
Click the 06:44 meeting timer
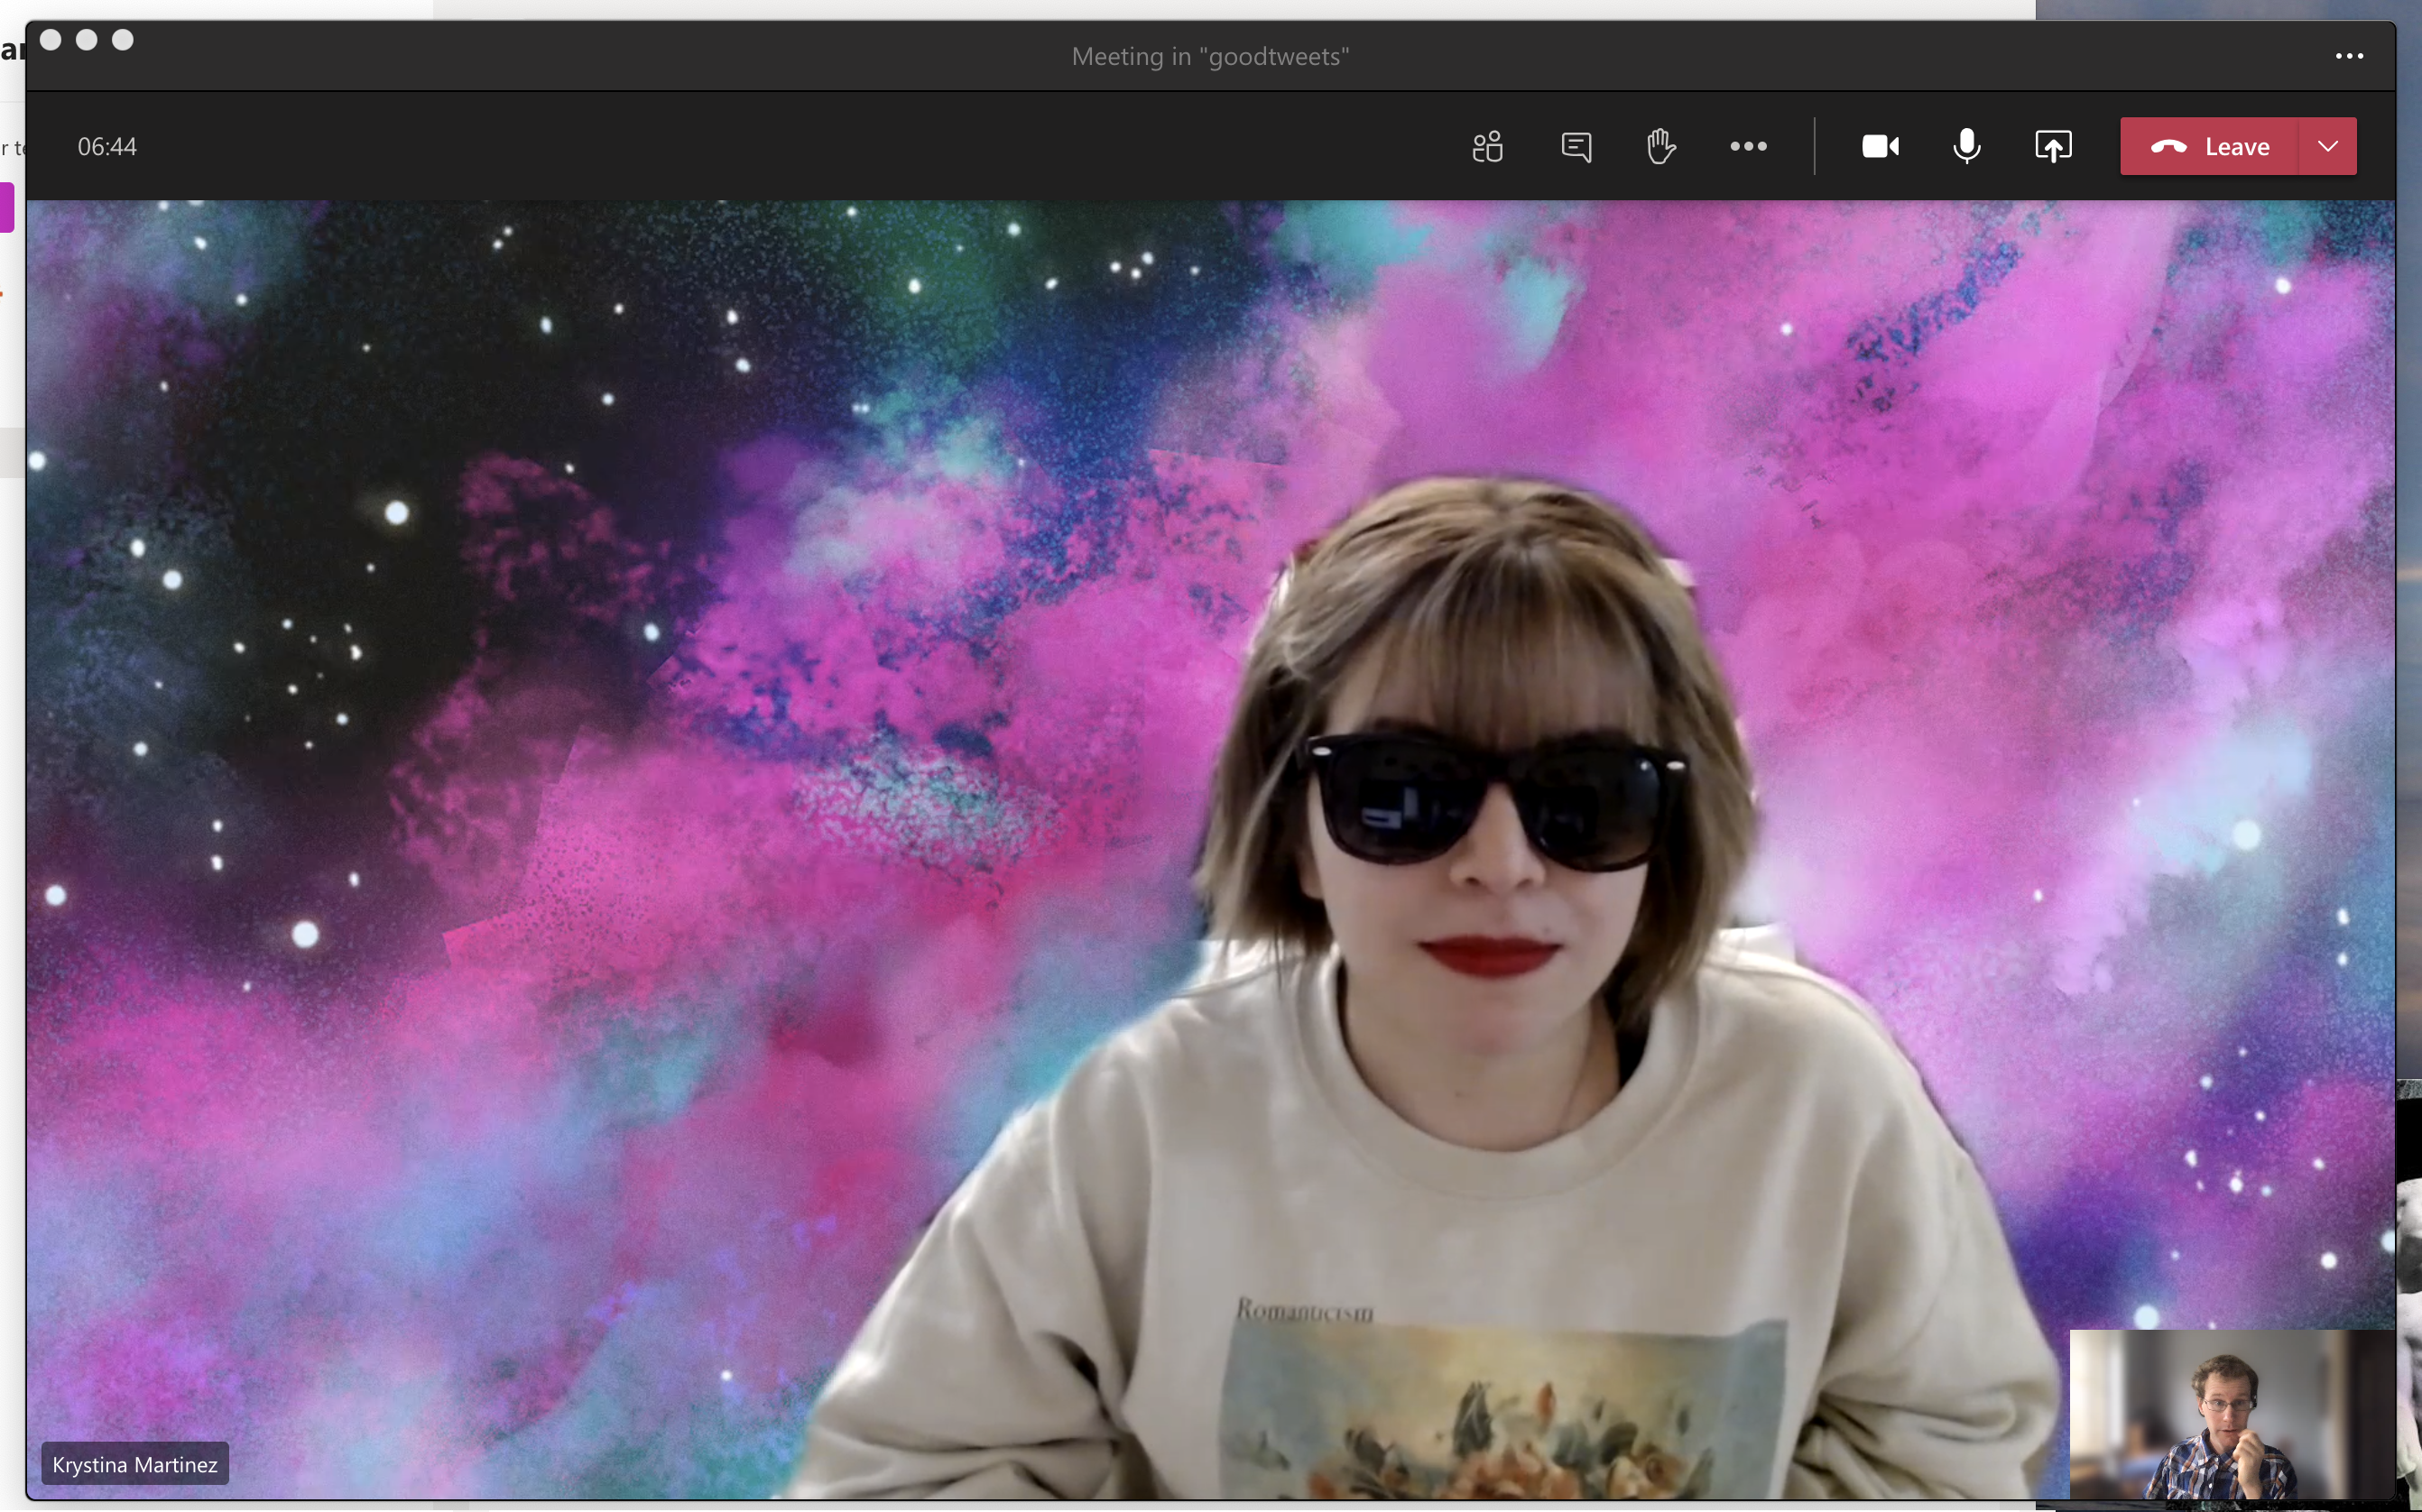click(107, 147)
